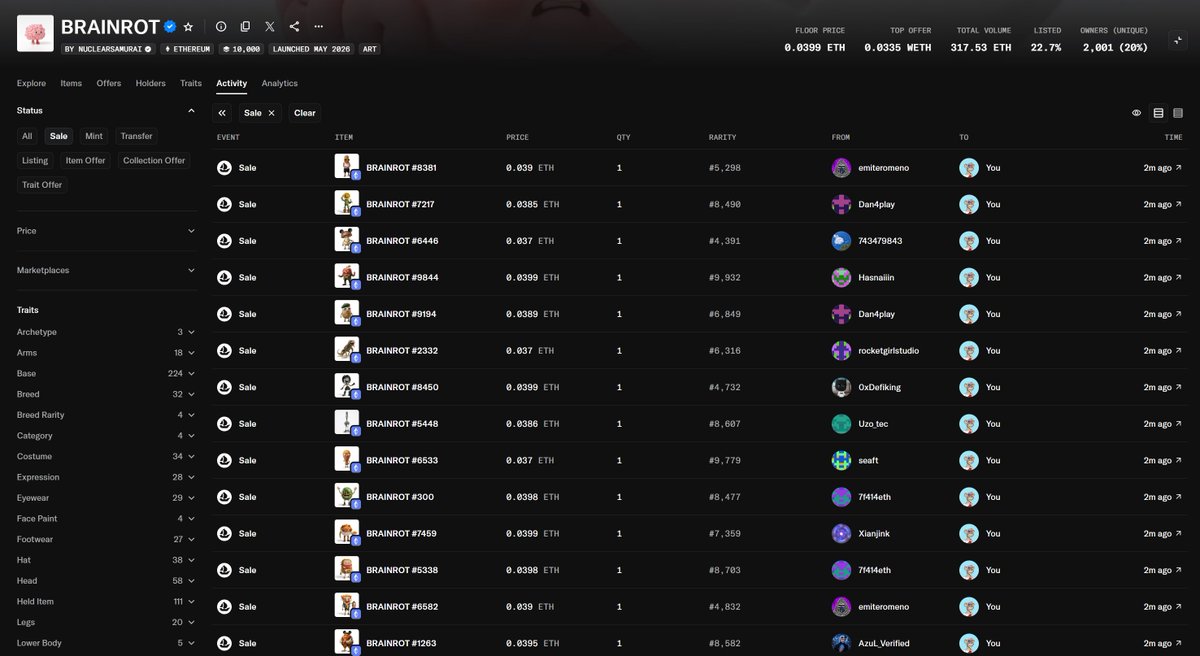The width and height of the screenshot is (1200, 656).
Task: Collapse the filter sidebar with double-arrow icon
Action: 222,113
